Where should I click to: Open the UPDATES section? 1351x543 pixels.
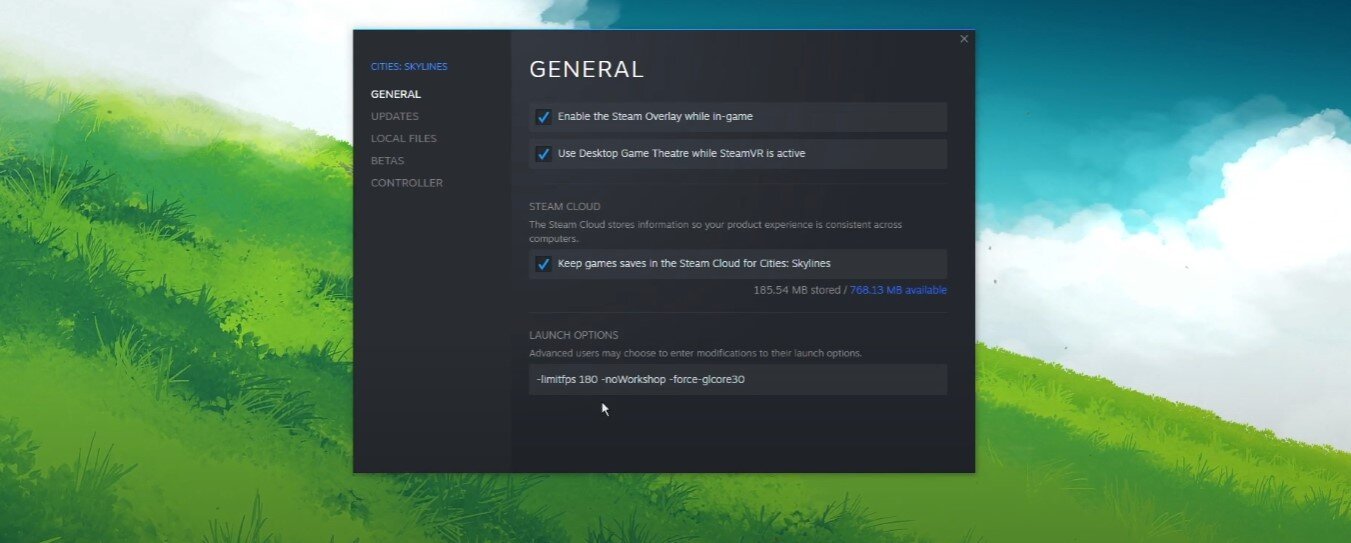click(x=395, y=116)
